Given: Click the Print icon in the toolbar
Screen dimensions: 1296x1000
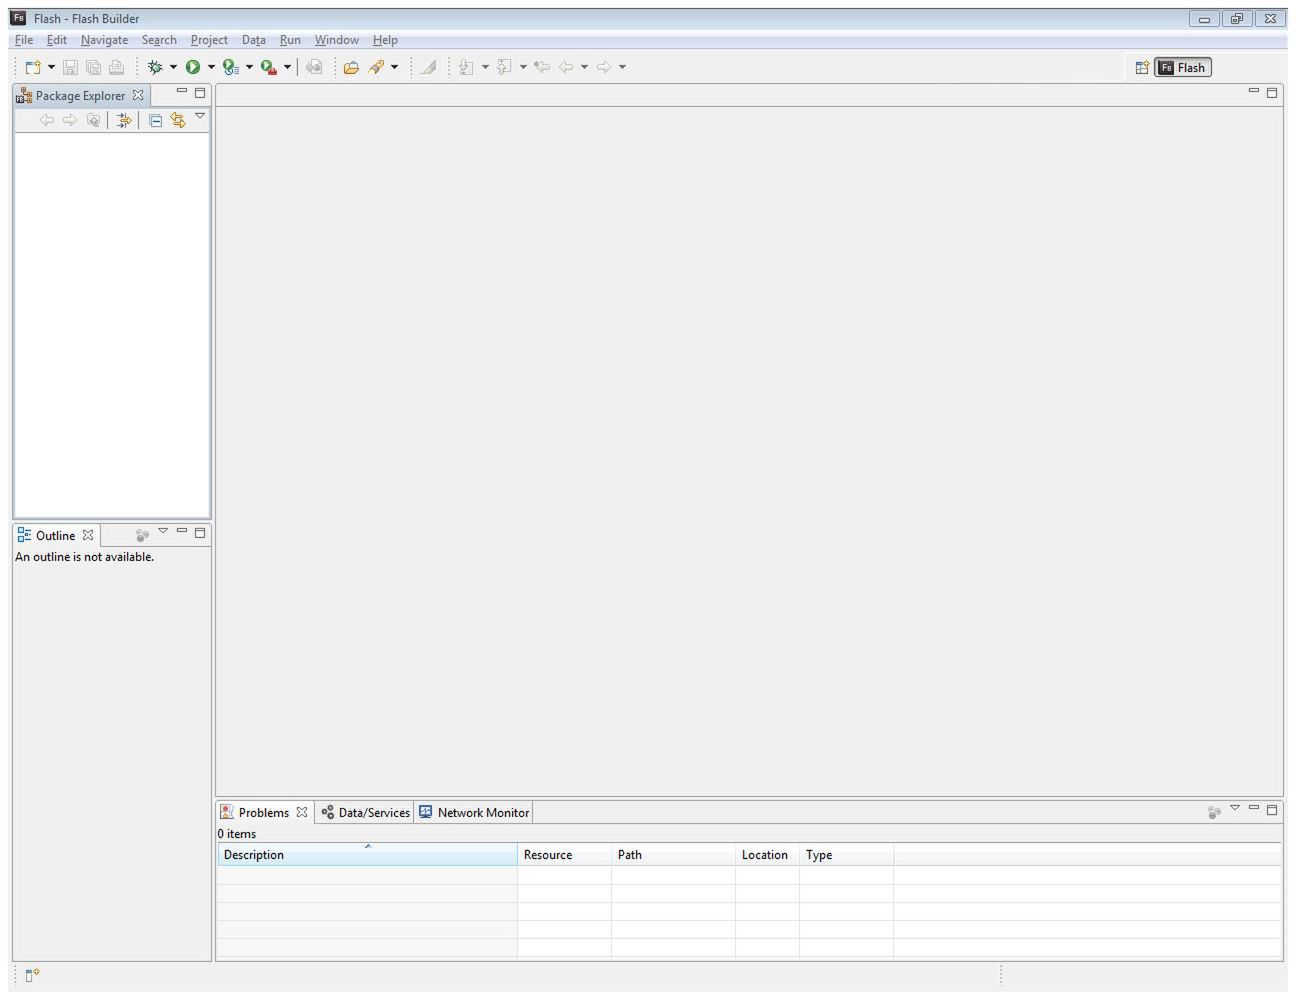Looking at the screenshot, I should click(x=116, y=67).
